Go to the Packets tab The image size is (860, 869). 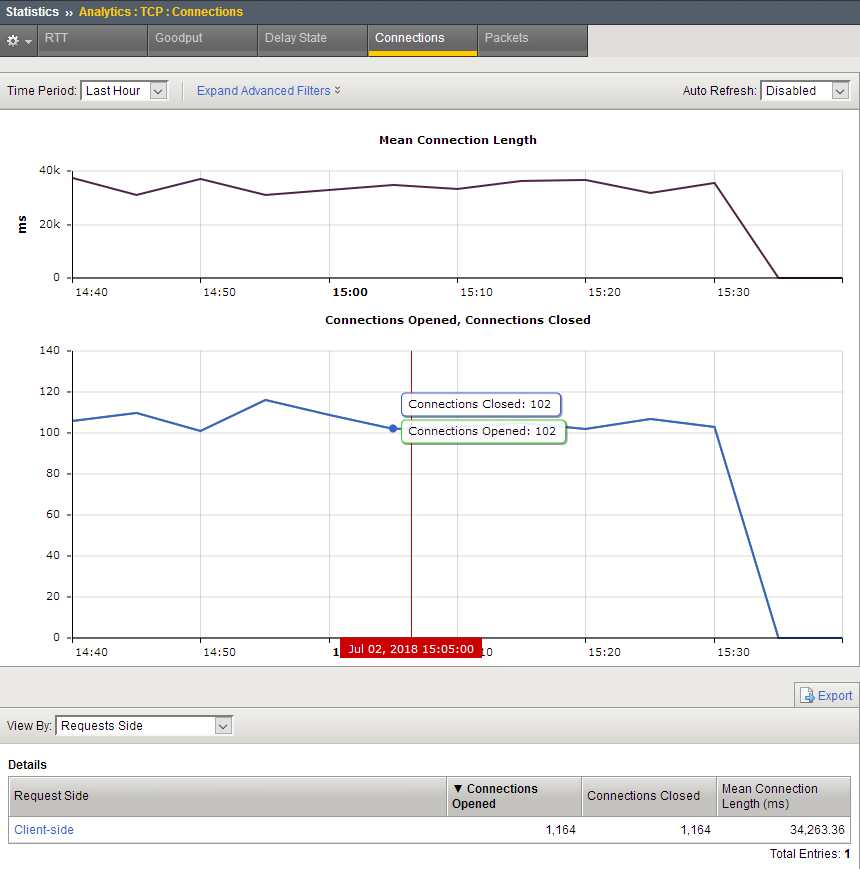pyautogui.click(x=506, y=38)
